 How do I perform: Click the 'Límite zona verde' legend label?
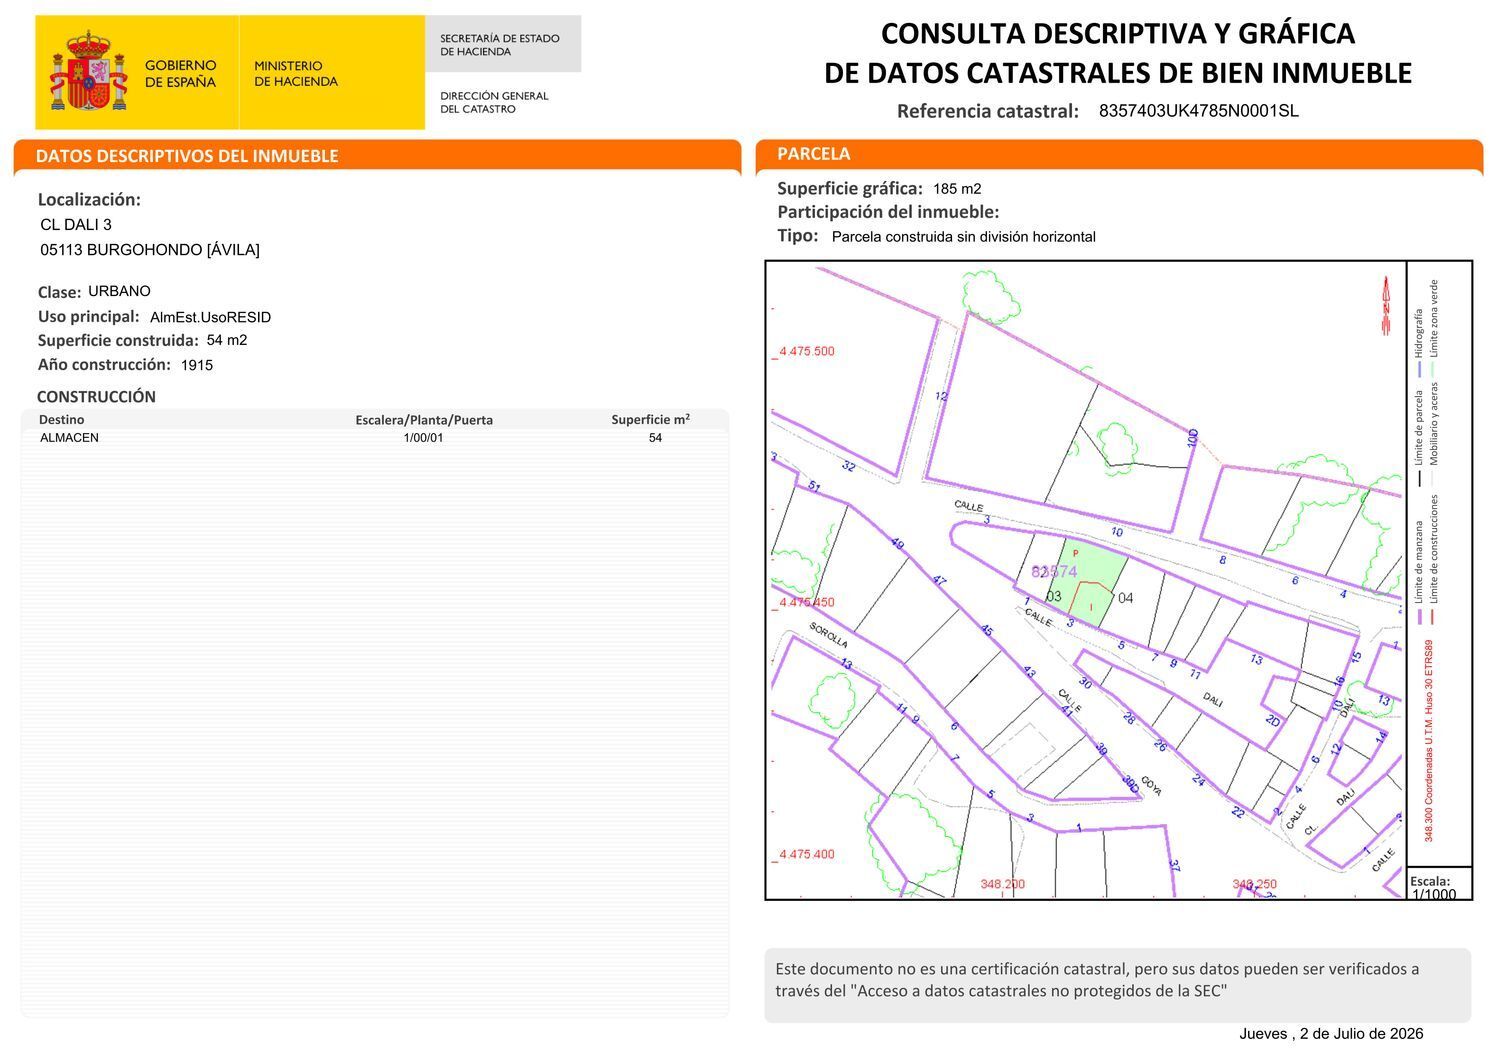[x=1433, y=318]
